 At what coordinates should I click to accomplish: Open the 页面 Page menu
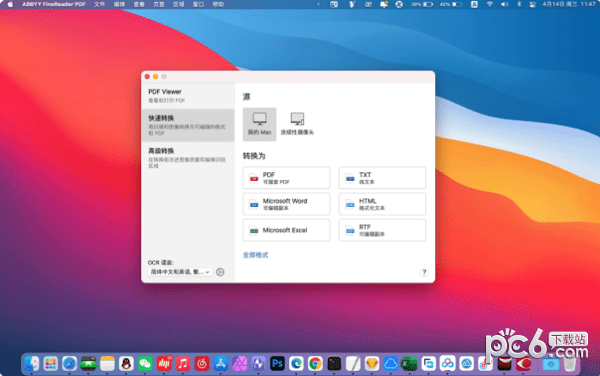pyautogui.click(x=159, y=4)
